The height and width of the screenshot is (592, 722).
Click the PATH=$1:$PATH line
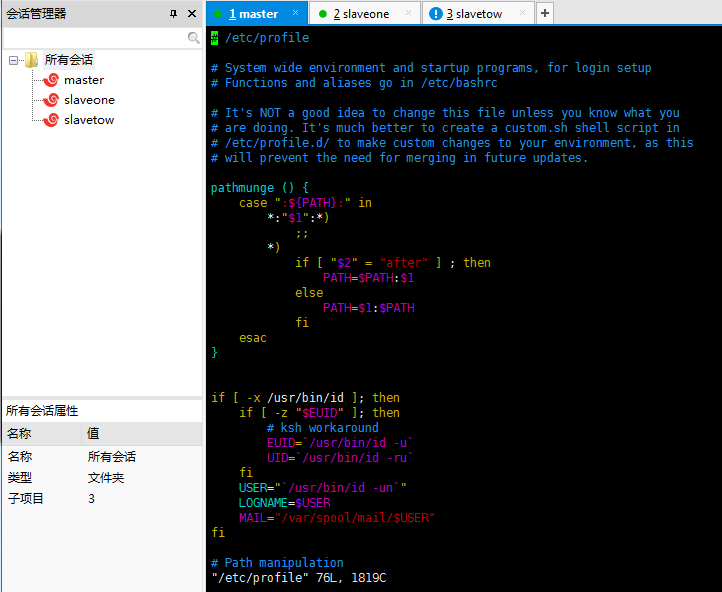point(369,308)
